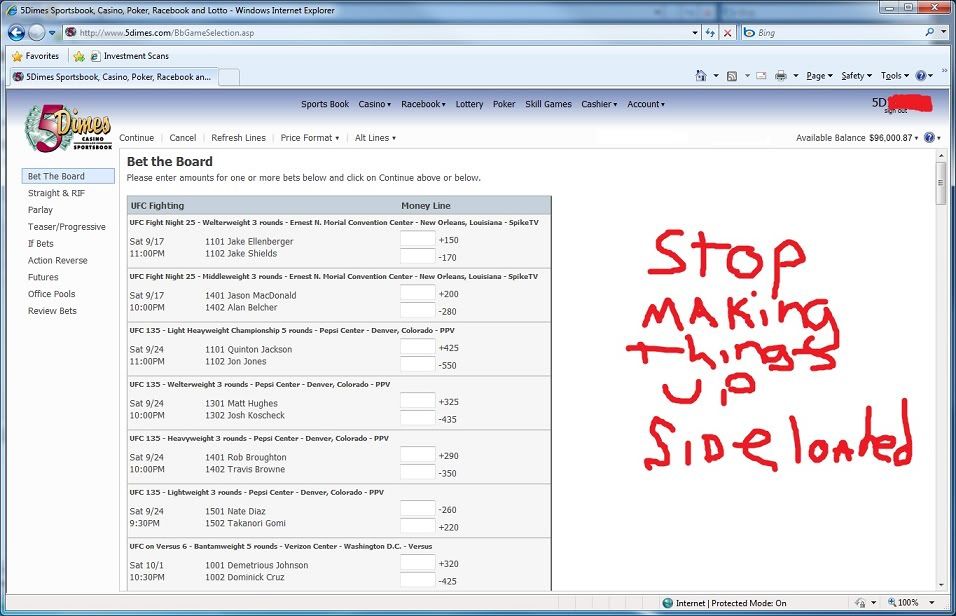Open a new blank browser tab
The height and width of the screenshot is (616, 956).
[x=229, y=77]
